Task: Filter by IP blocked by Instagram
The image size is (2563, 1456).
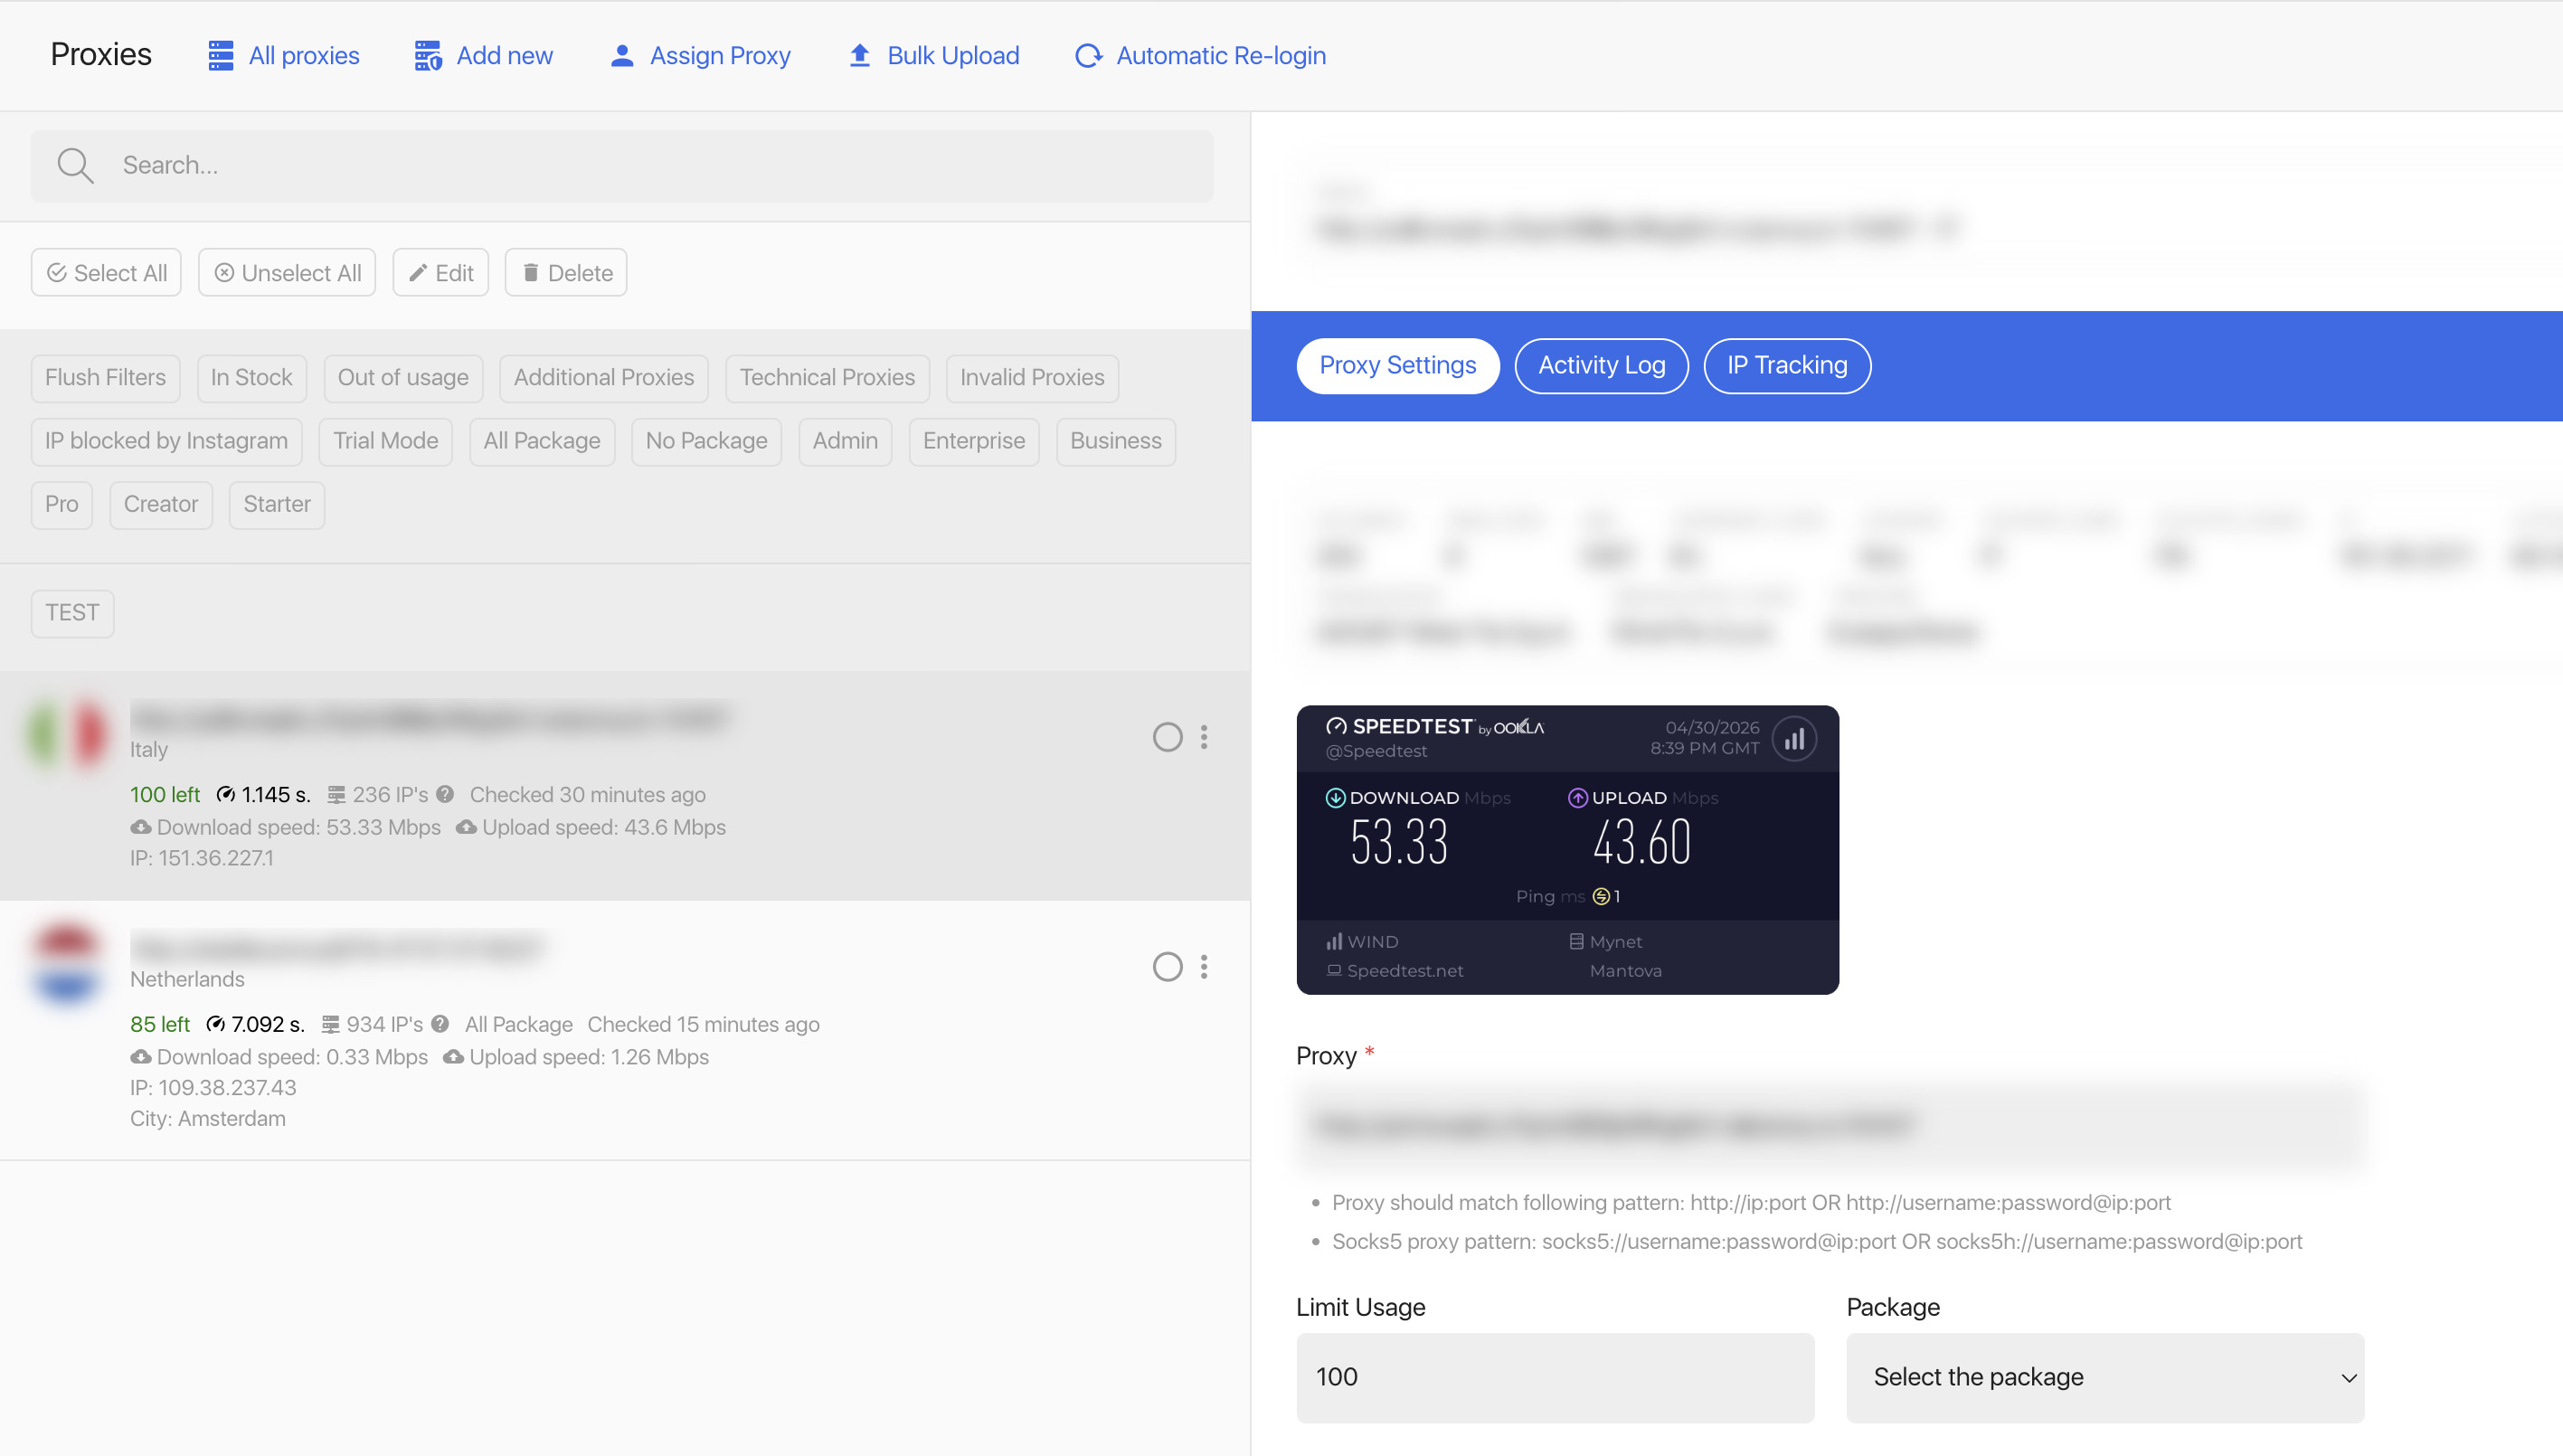Action: tap(166, 441)
